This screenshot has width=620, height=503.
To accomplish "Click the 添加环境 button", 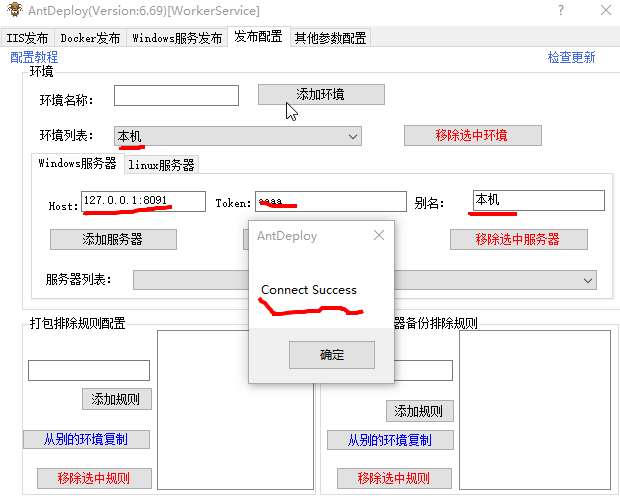I will (321, 95).
